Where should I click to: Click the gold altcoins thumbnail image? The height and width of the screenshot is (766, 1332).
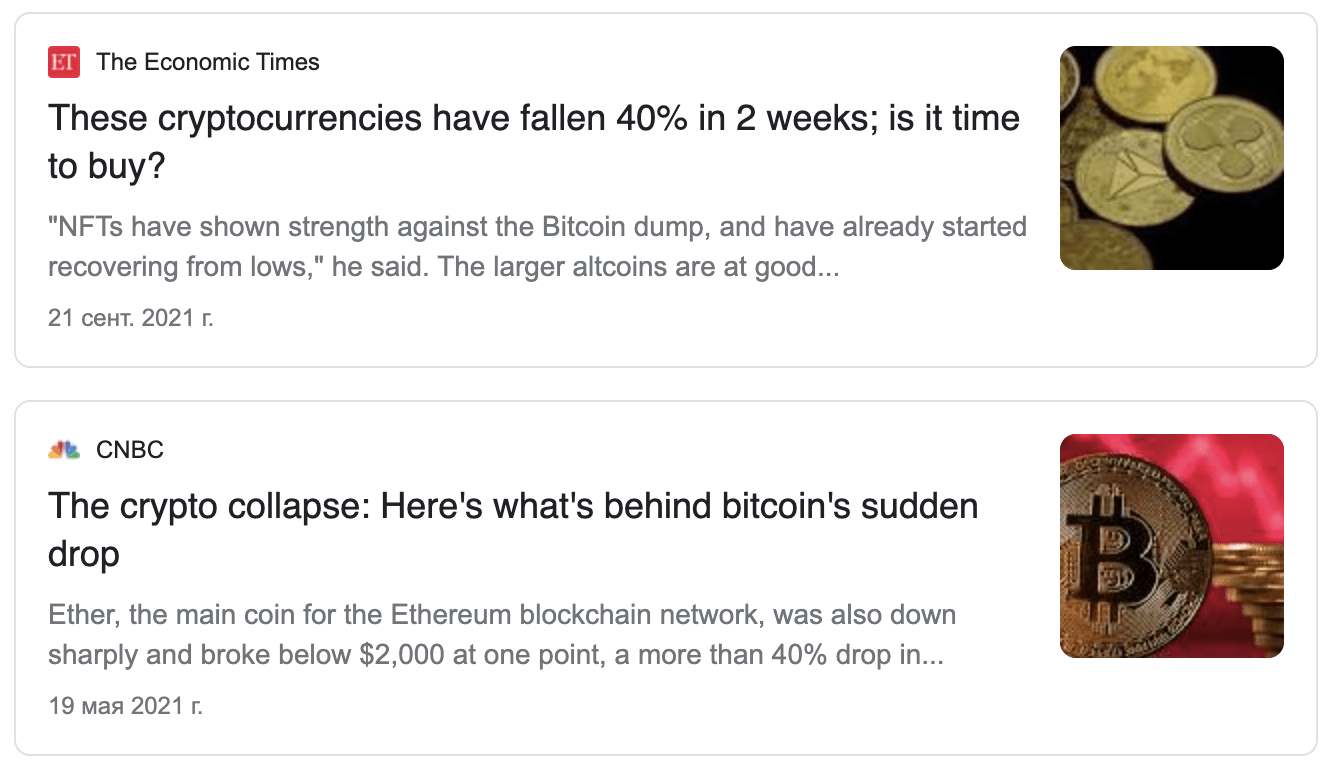[1172, 158]
